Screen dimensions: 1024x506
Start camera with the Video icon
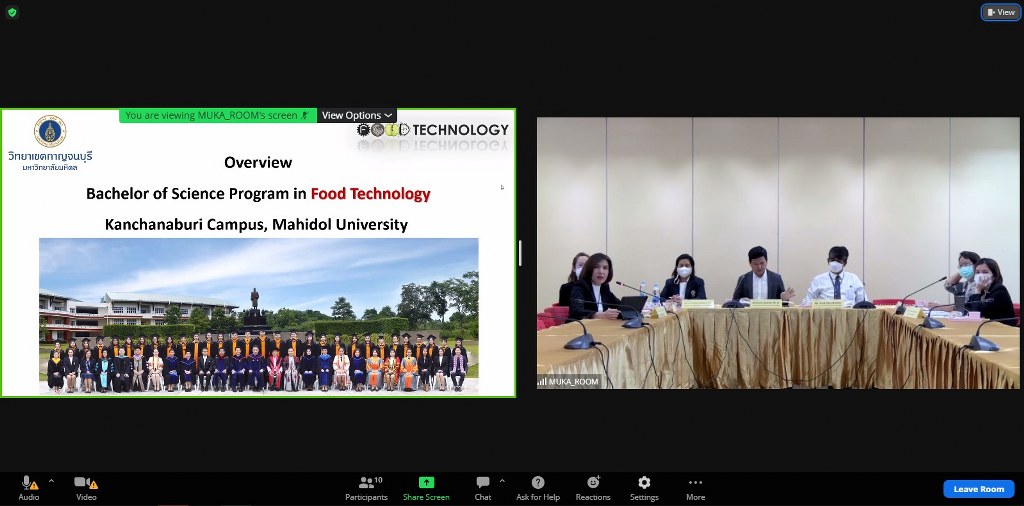tap(86, 483)
